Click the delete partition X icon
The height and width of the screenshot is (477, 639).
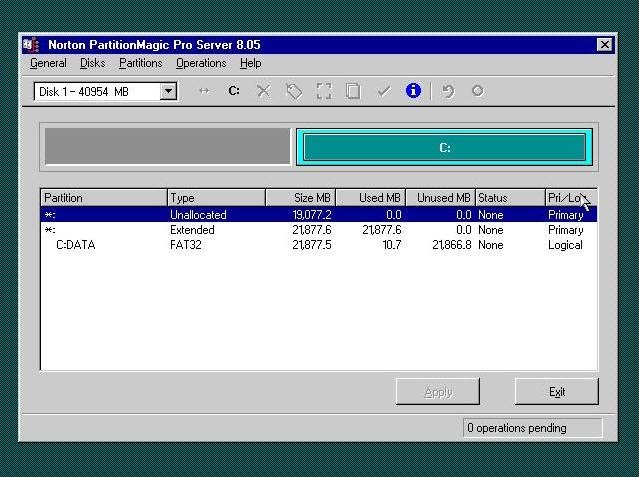(263, 91)
